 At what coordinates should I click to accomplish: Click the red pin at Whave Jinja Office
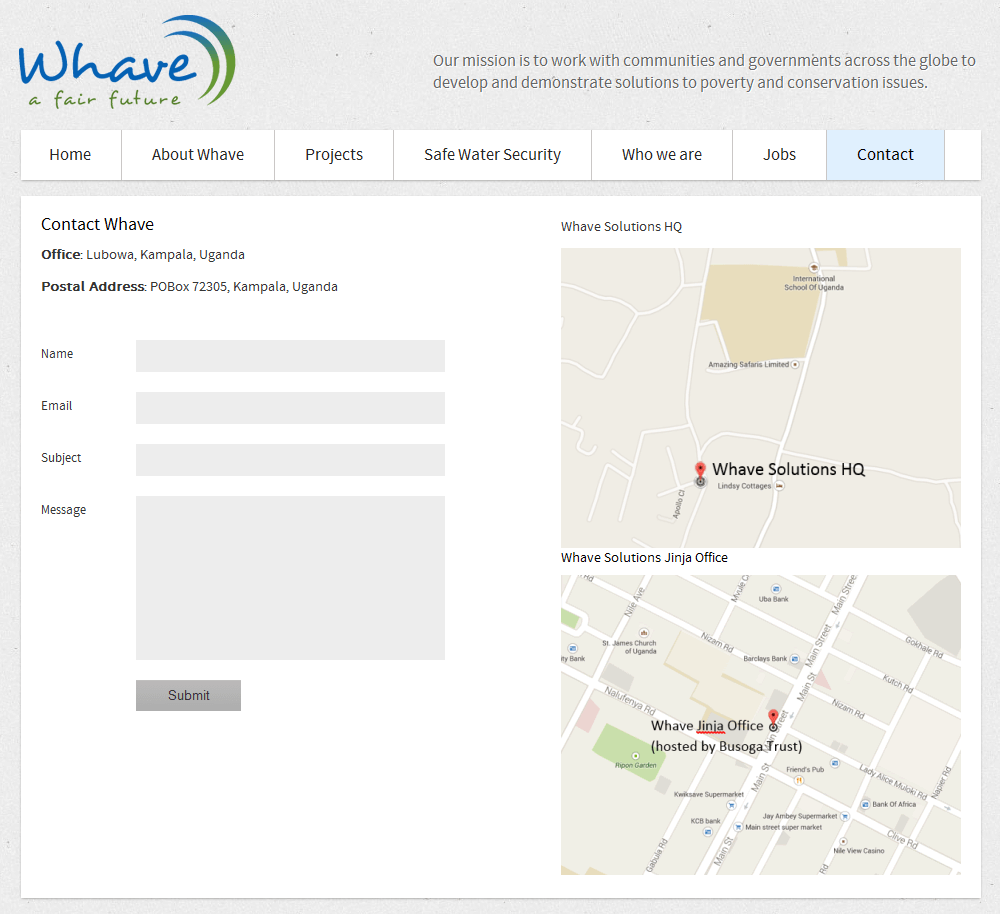tap(773, 717)
